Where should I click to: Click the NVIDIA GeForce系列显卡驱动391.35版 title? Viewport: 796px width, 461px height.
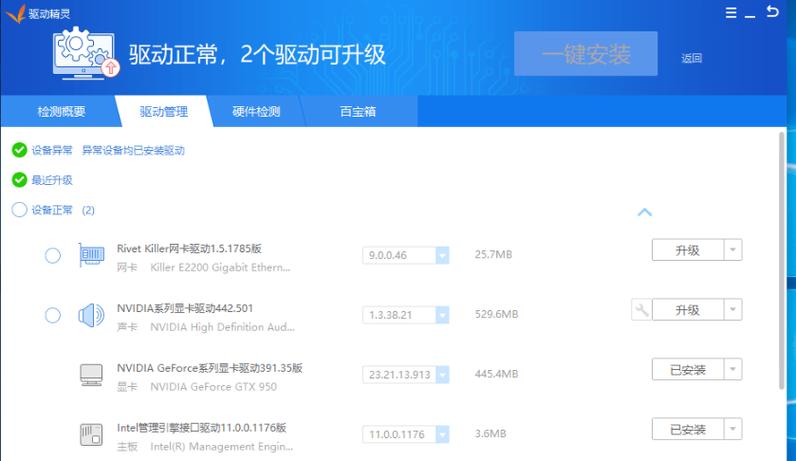tap(210, 368)
